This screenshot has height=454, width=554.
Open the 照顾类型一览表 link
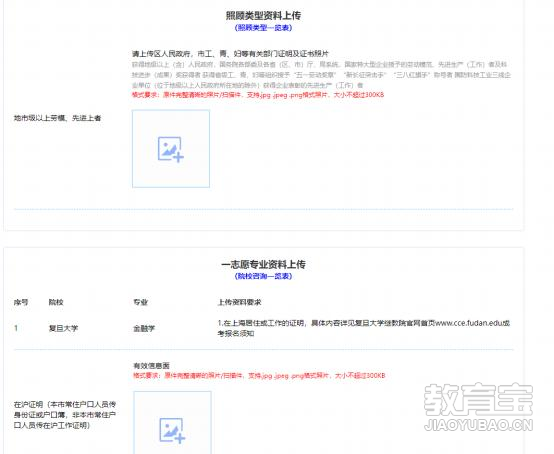click(263, 28)
